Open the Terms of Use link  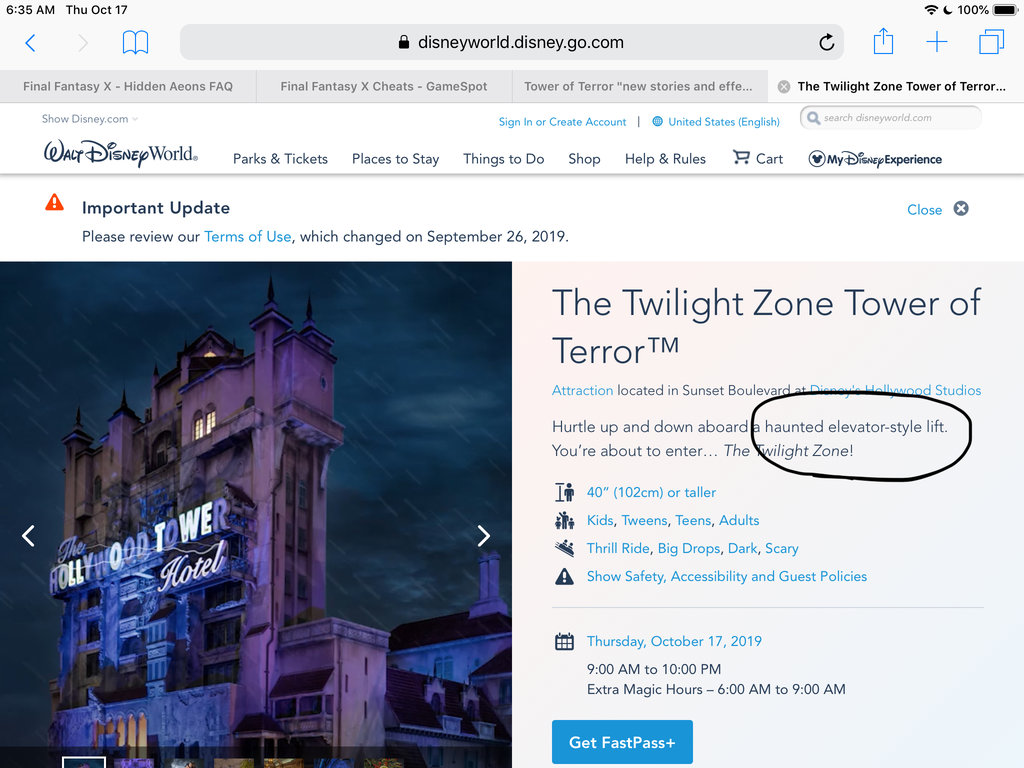point(248,236)
